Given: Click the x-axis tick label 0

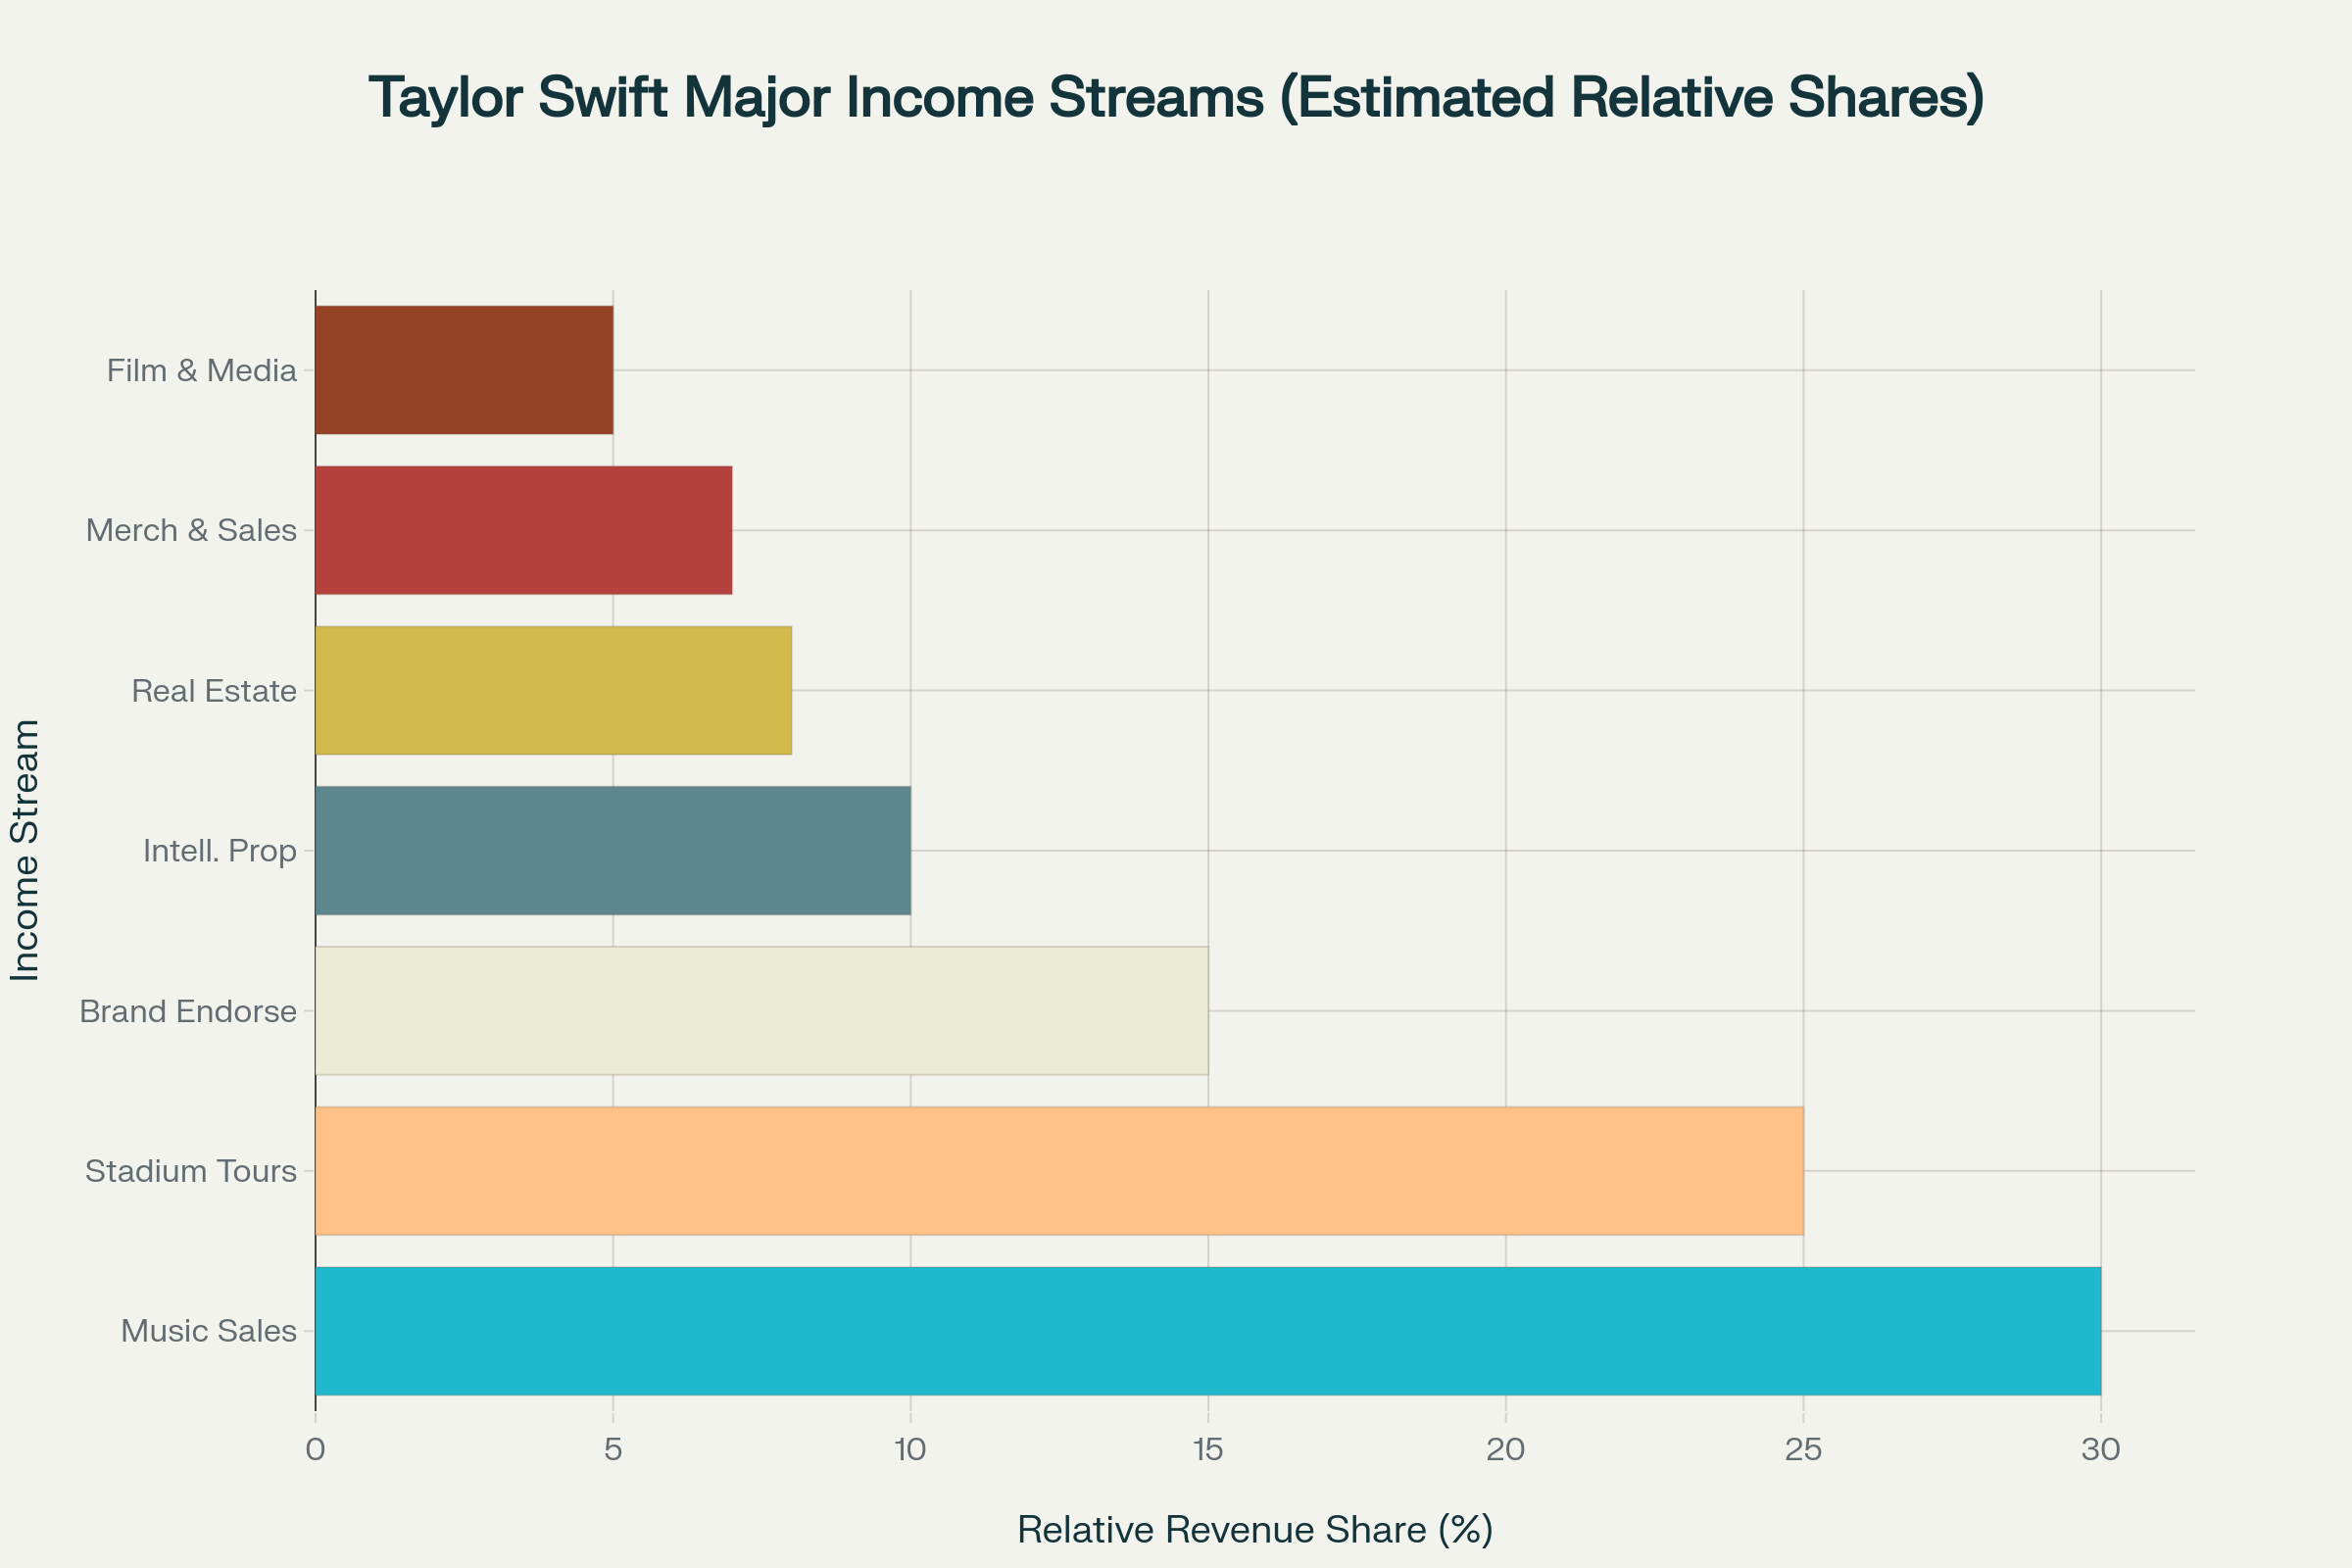Looking at the screenshot, I should pos(316,1450).
